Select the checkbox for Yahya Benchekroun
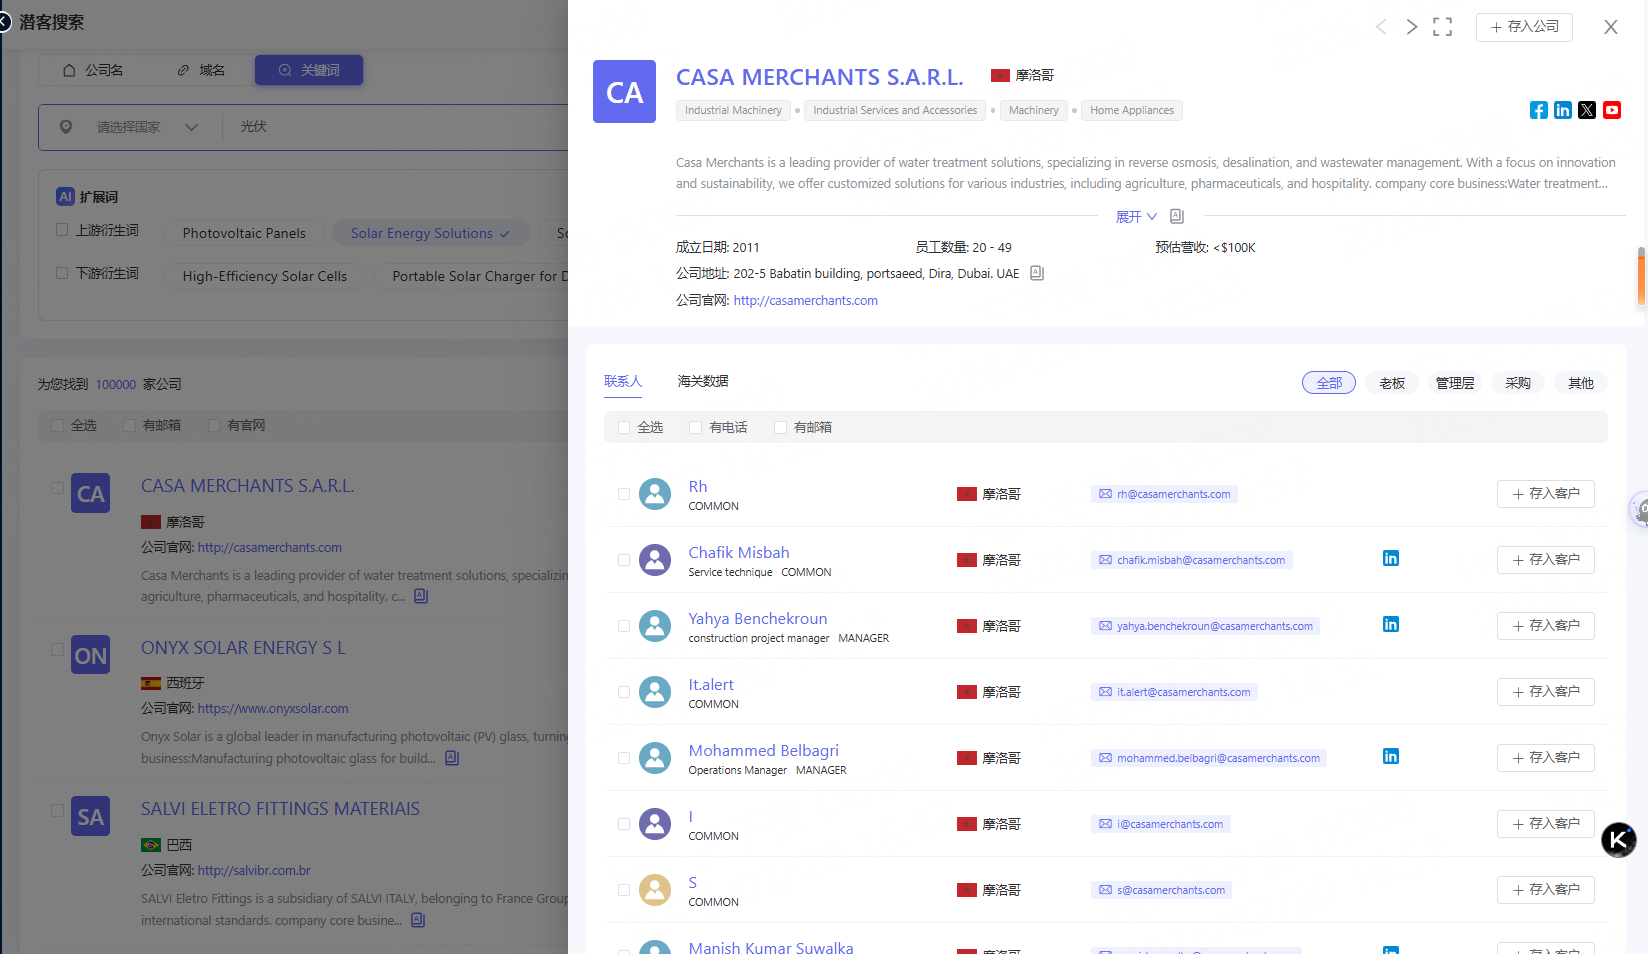The image size is (1648, 954). coord(624,626)
